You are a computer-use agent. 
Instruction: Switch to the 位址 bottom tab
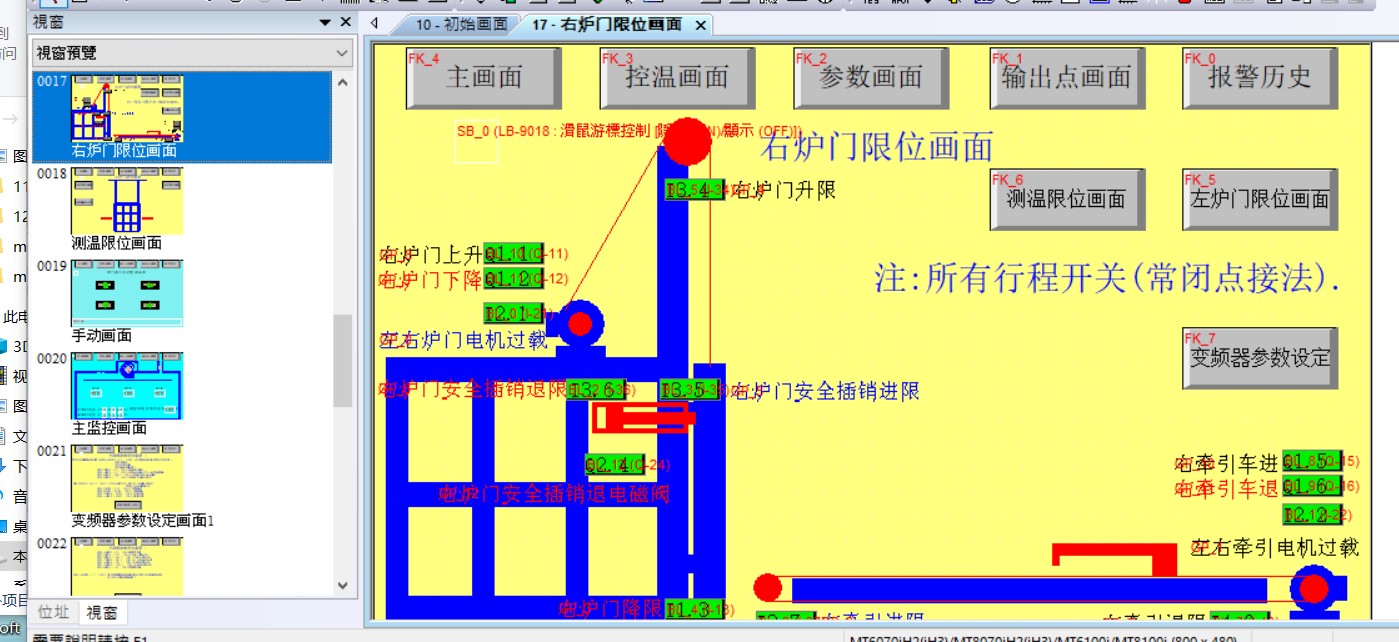(x=54, y=611)
